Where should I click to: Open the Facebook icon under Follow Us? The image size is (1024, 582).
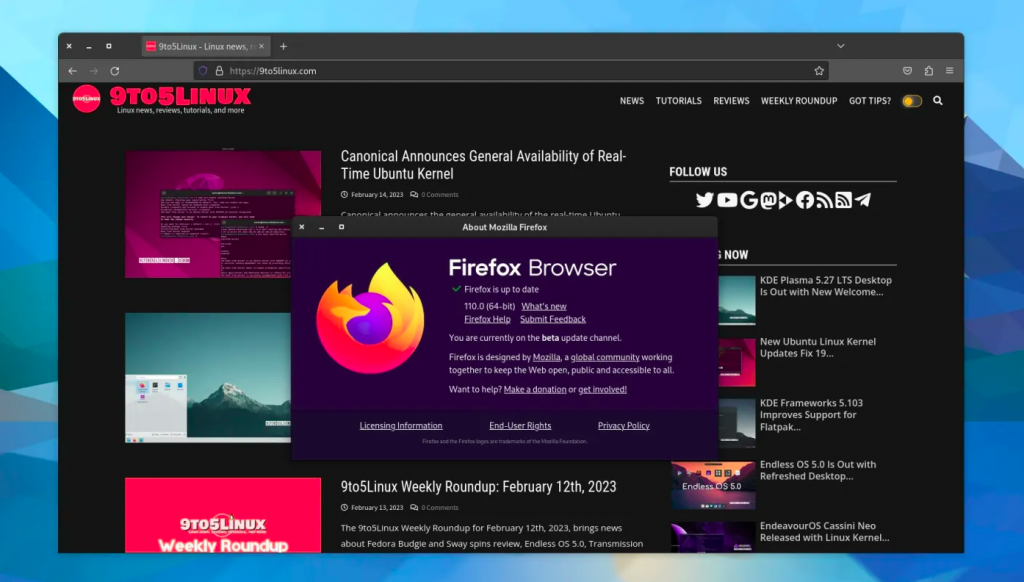click(x=804, y=200)
